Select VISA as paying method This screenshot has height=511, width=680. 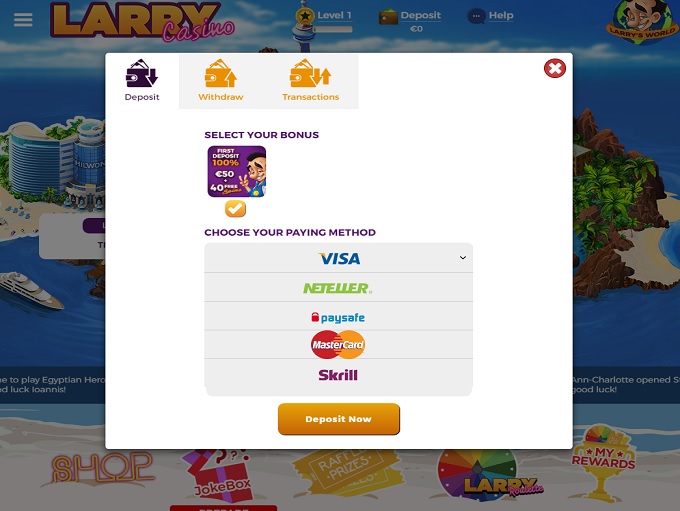[x=339, y=258]
